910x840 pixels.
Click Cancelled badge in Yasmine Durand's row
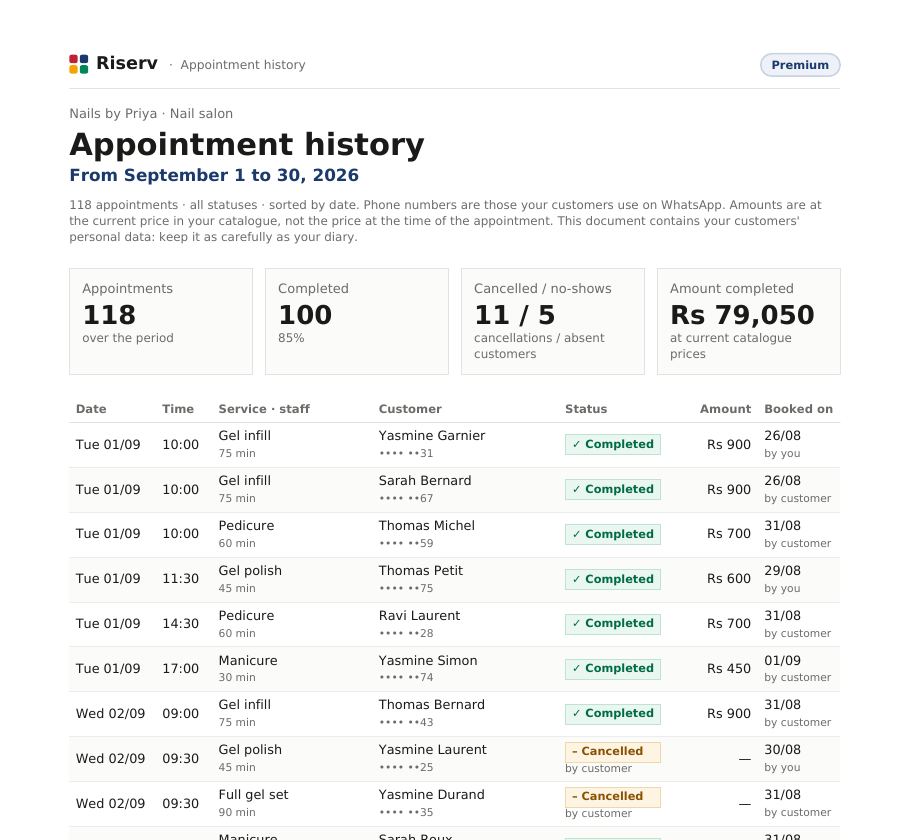[613, 796]
